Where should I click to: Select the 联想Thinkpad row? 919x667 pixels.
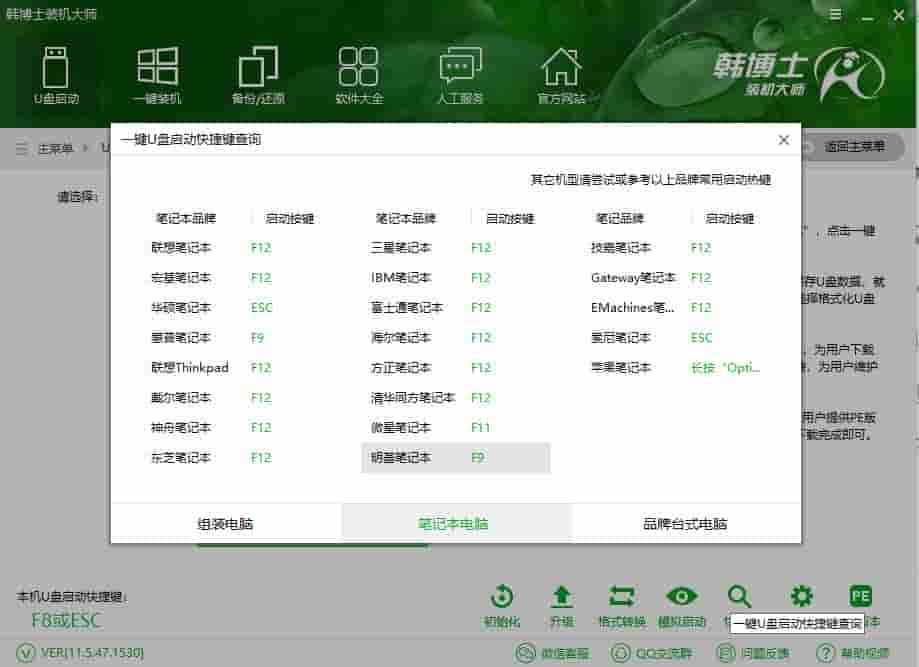[234, 367]
